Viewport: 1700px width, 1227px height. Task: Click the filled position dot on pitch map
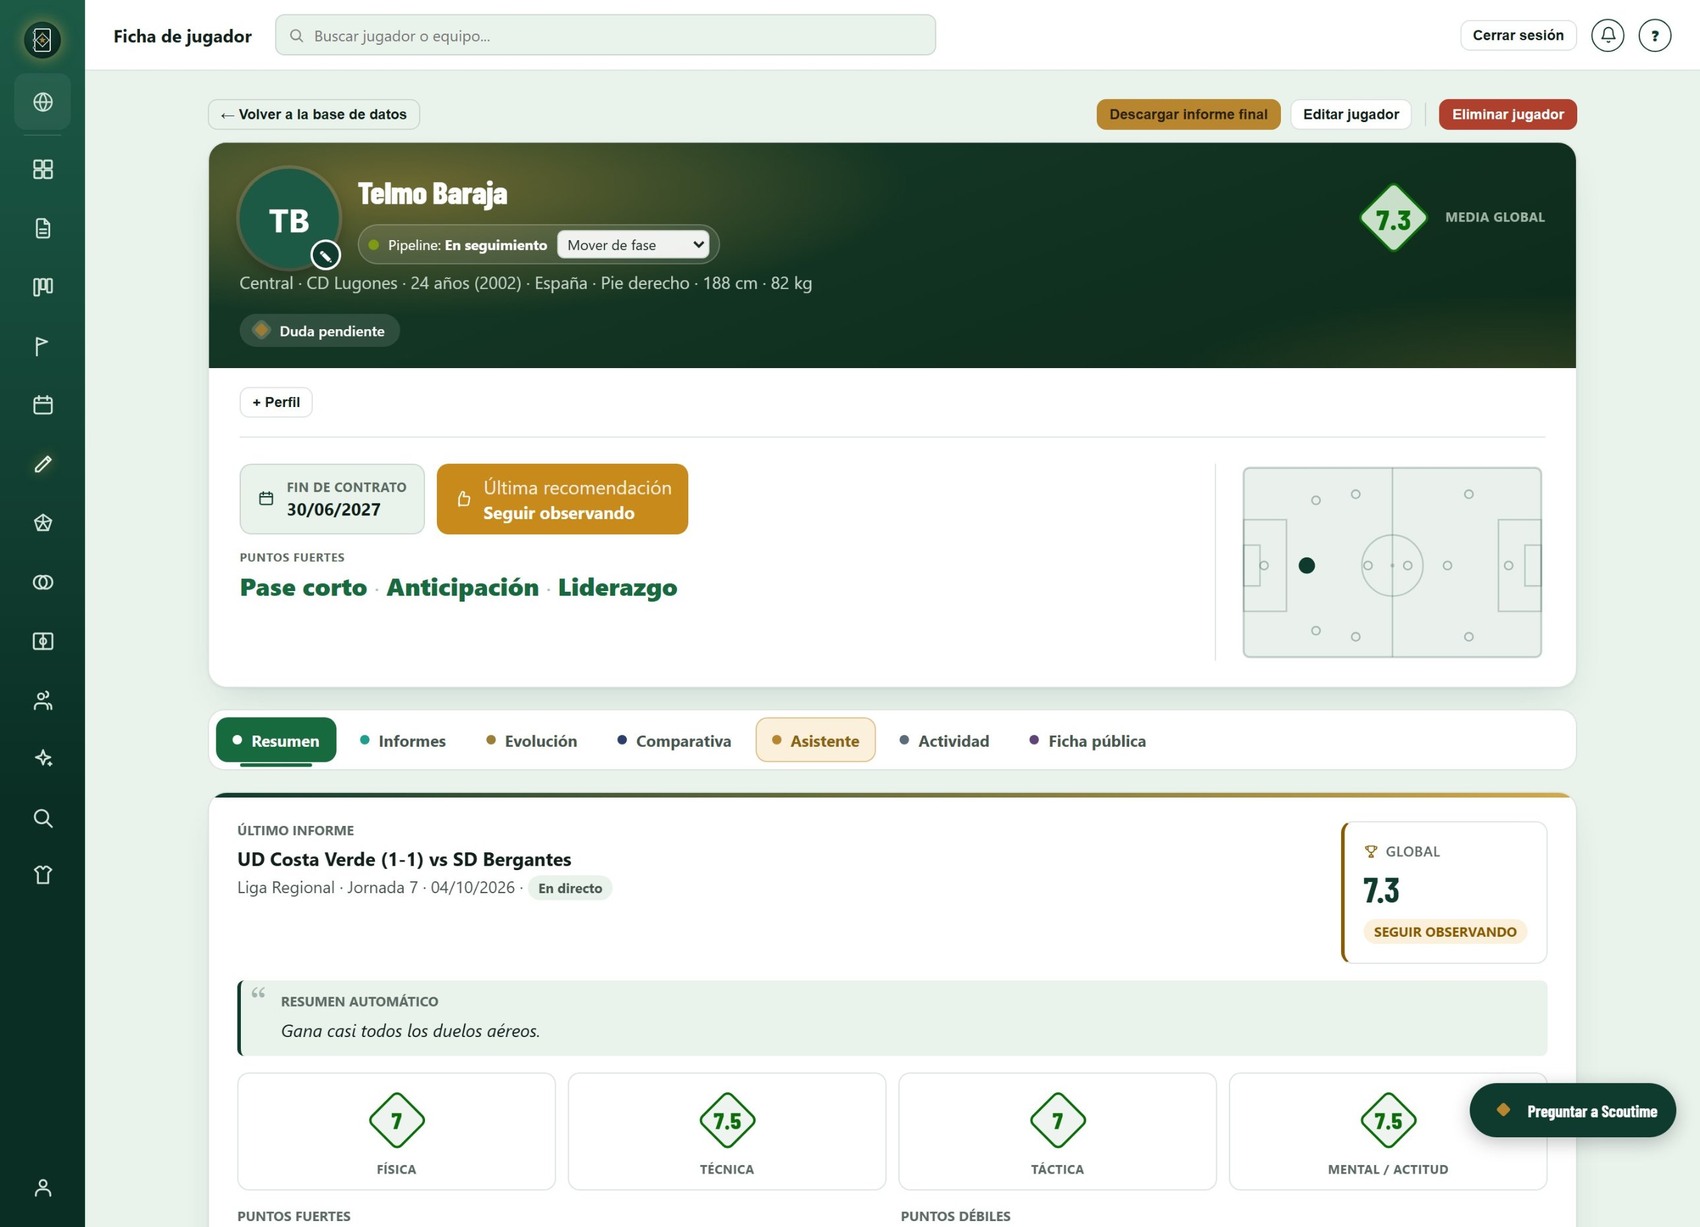coord(1306,566)
